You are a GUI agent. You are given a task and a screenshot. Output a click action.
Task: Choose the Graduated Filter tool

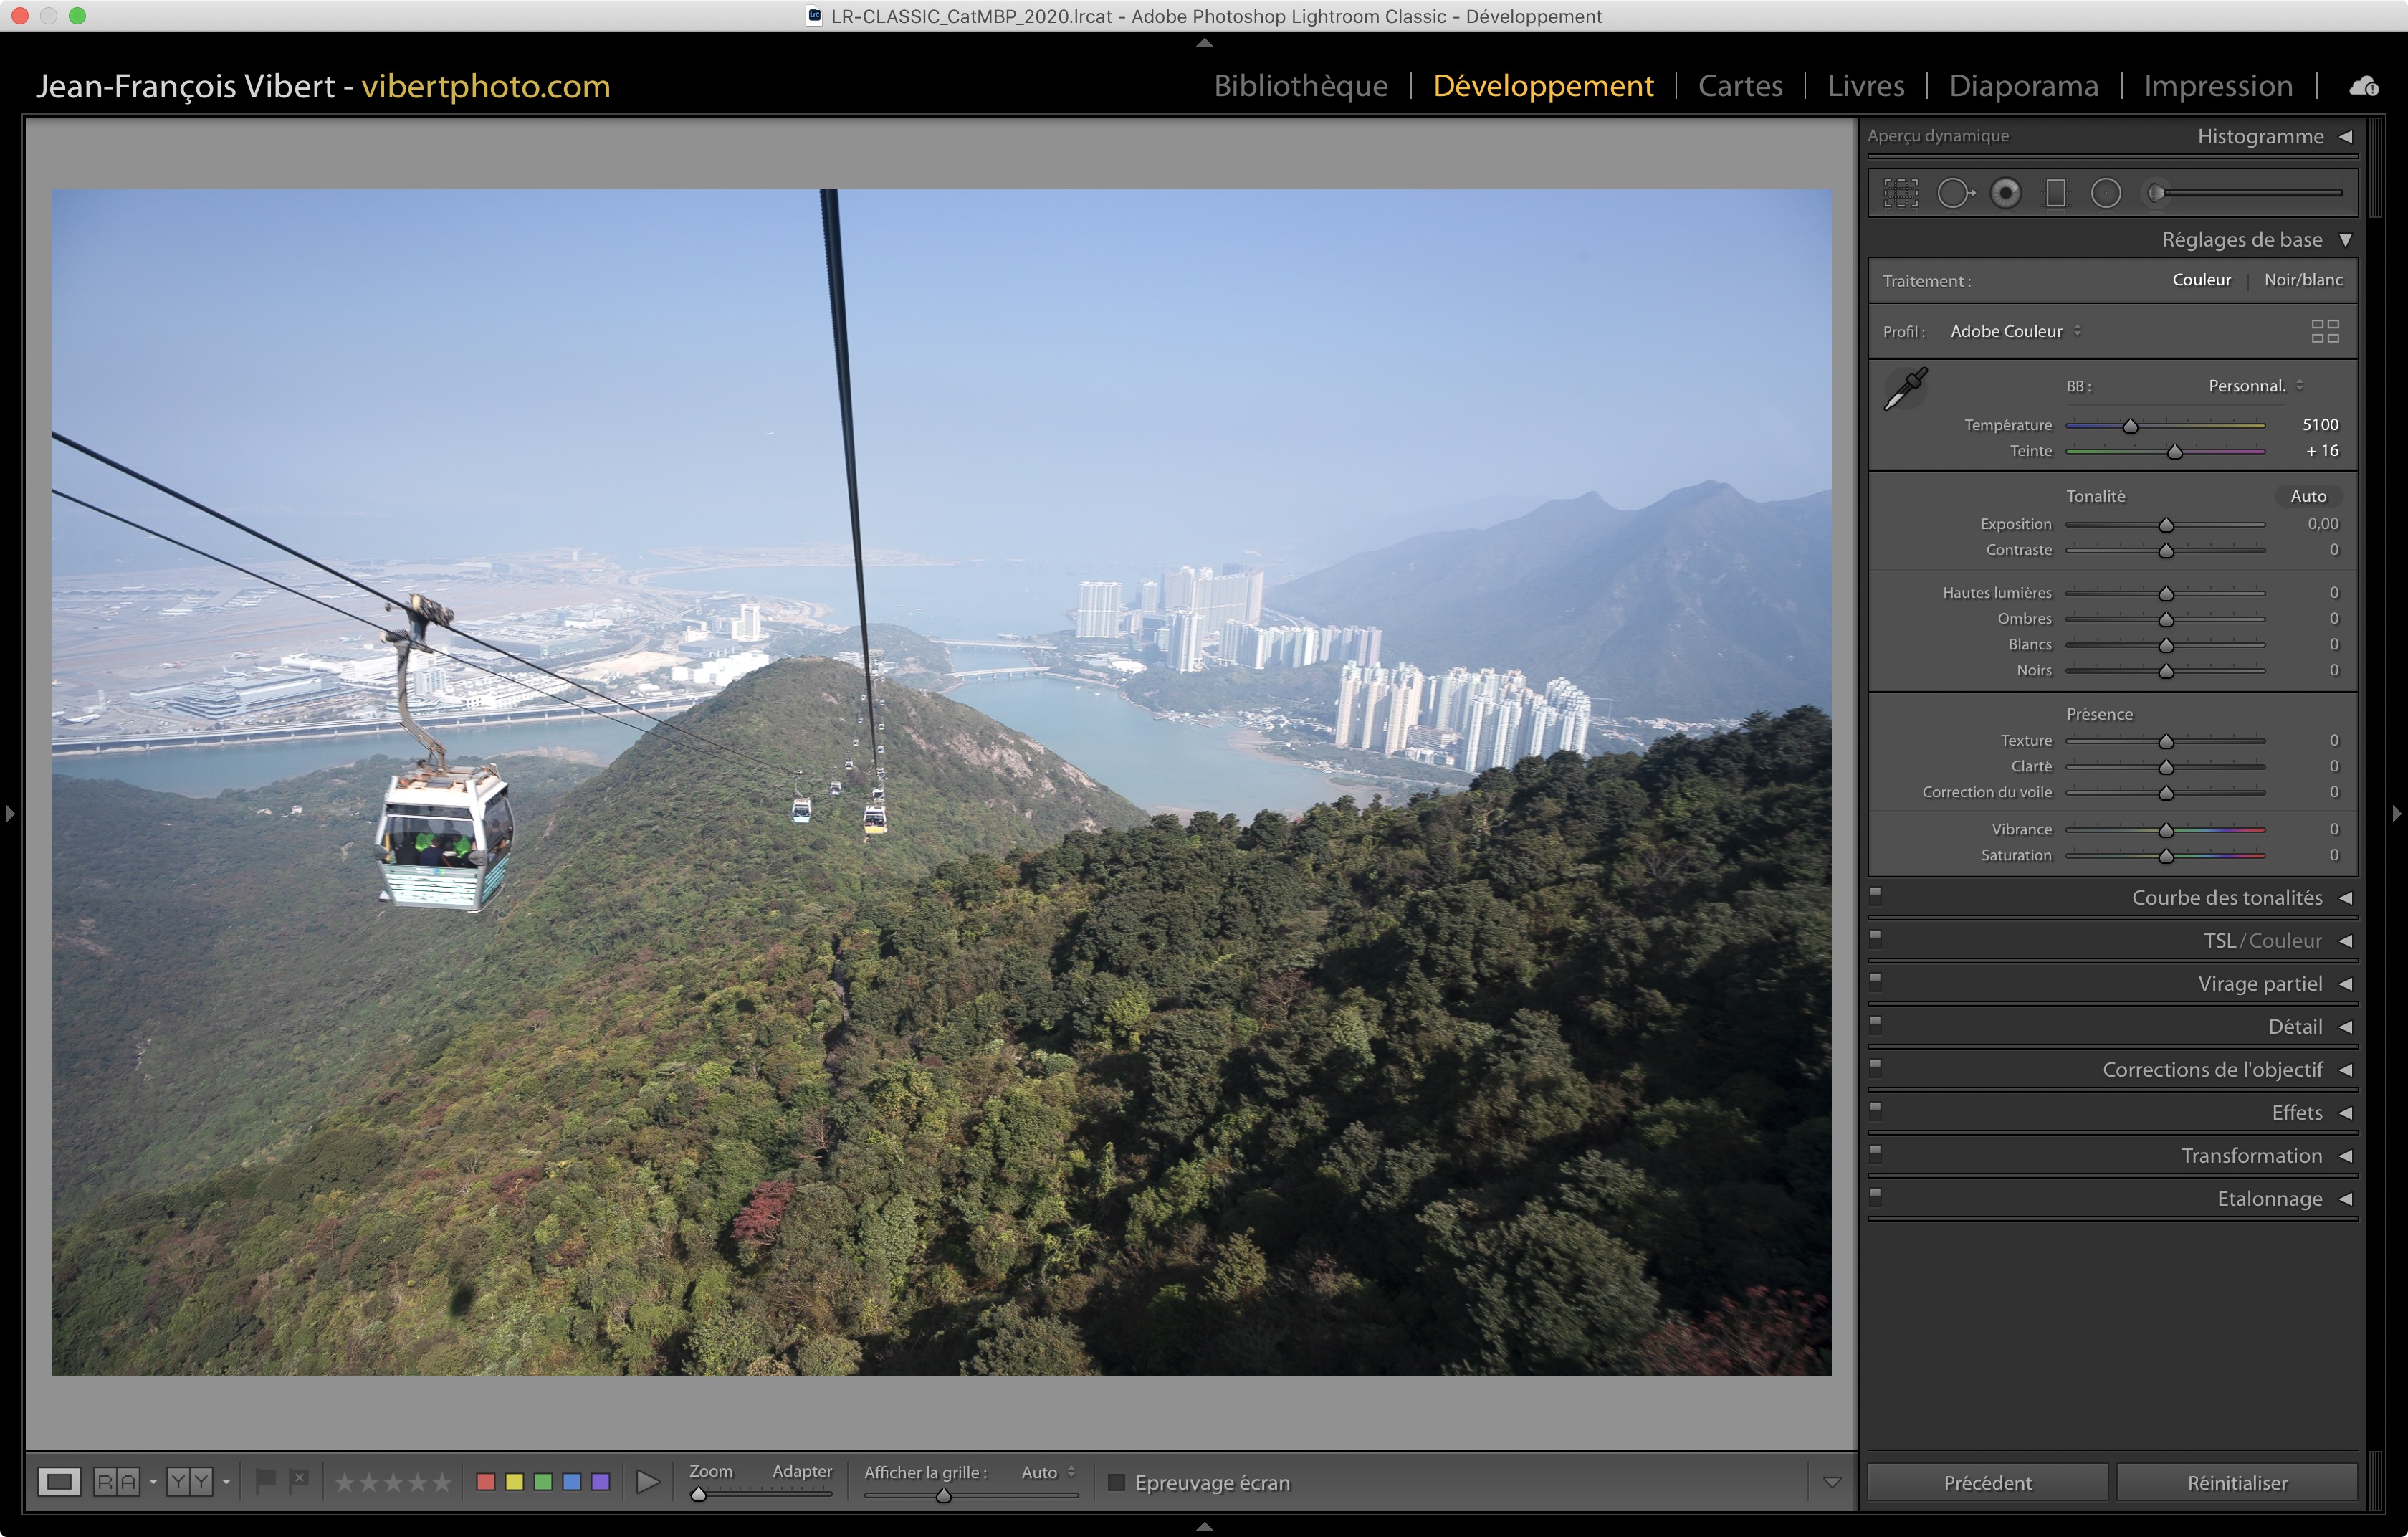click(2056, 193)
